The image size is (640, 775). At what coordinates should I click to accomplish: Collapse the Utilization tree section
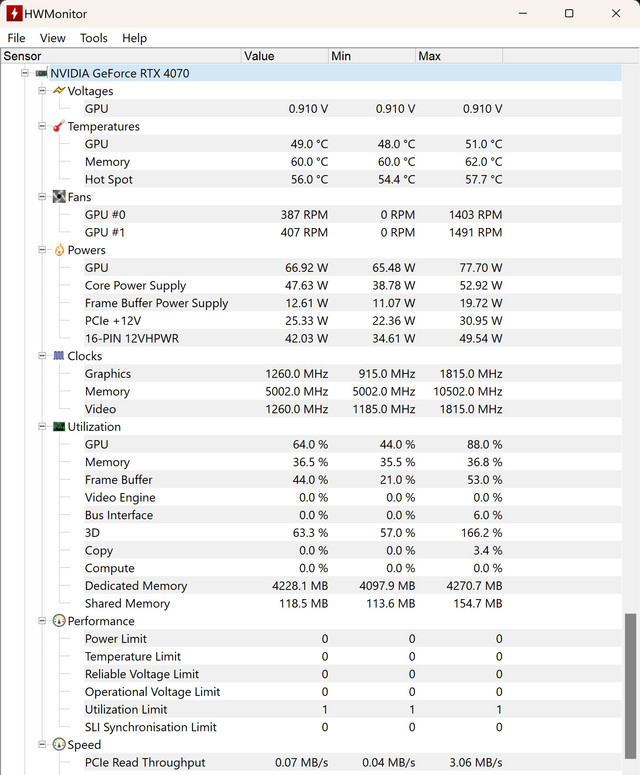(x=42, y=427)
